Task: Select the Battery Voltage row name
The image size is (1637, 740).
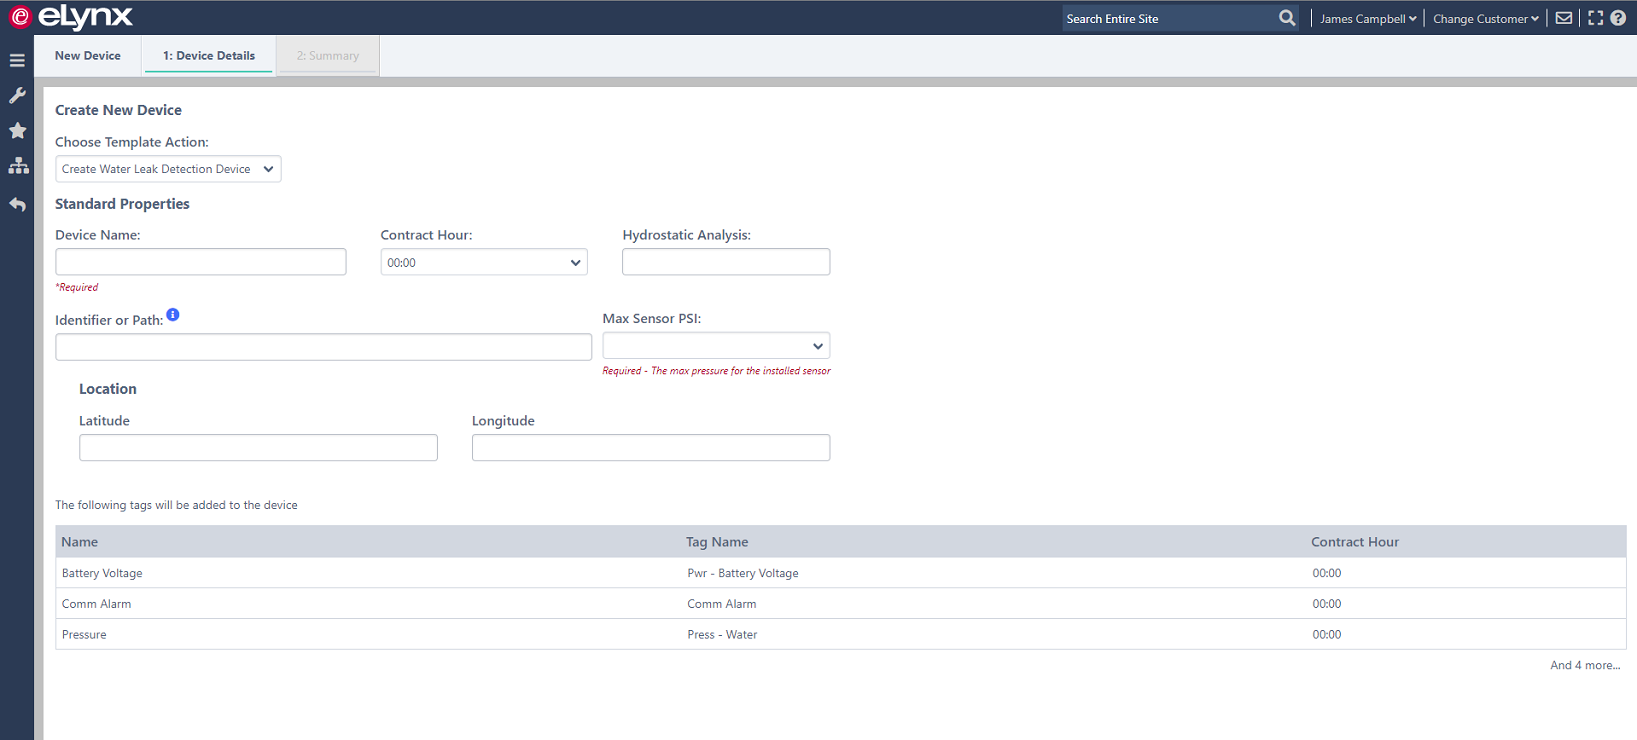Action: 102,573
